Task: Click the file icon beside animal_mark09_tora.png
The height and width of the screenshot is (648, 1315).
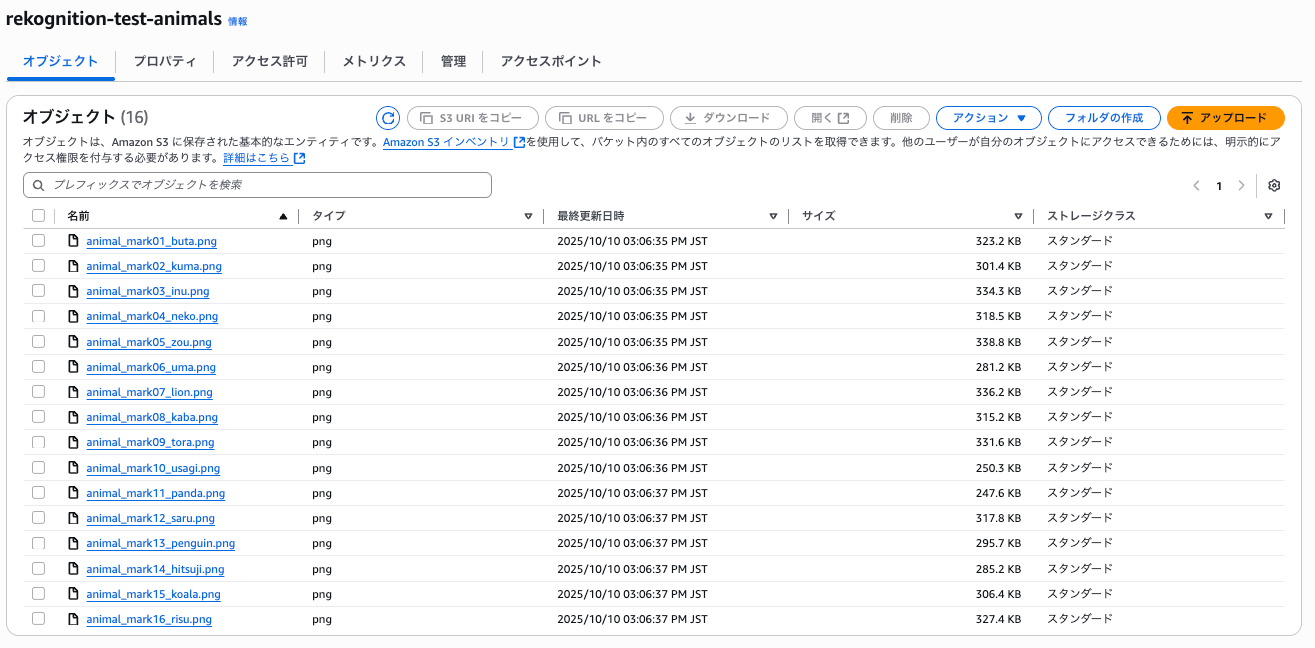Action: pos(73,442)
